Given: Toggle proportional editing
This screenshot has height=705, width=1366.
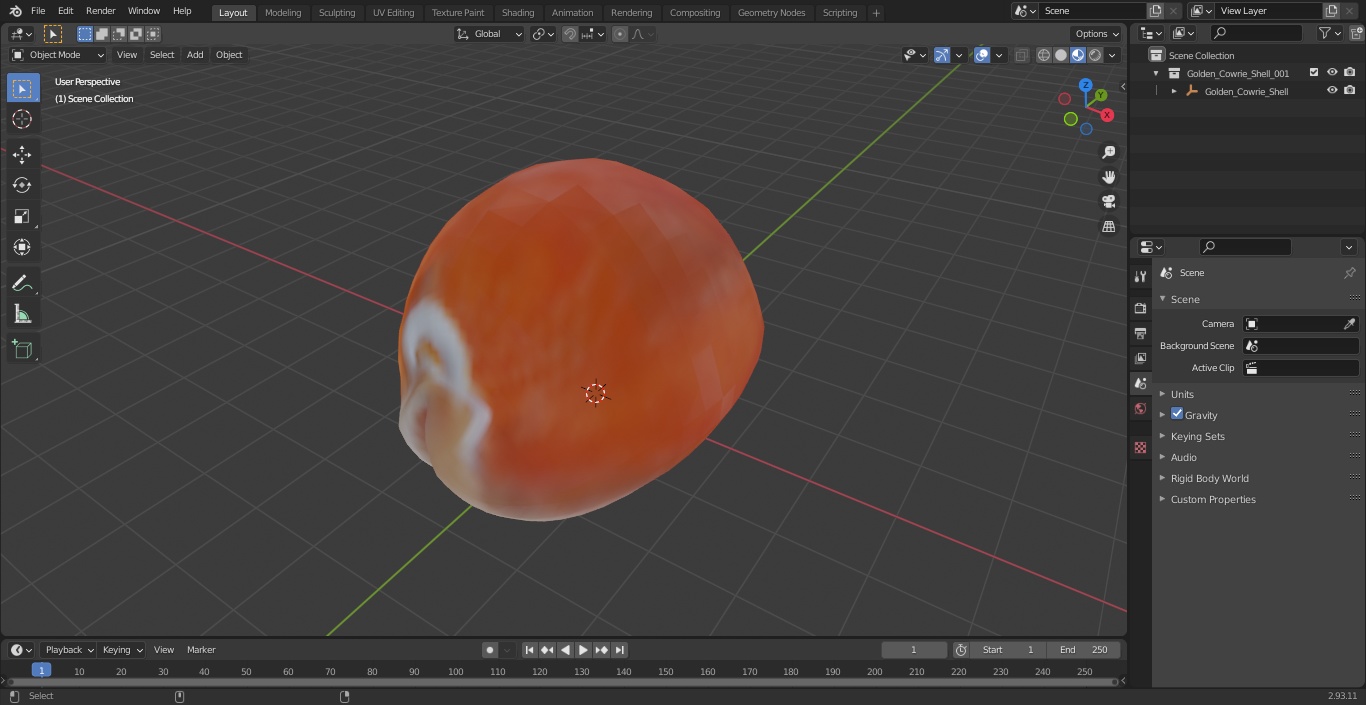Looking at the screenshot, I should [x=619, y=34].
